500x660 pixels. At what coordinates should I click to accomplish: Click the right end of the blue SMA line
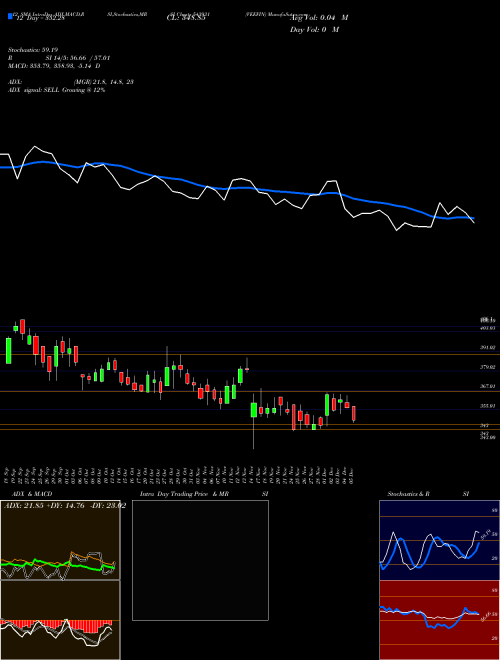tap(473, 218)
